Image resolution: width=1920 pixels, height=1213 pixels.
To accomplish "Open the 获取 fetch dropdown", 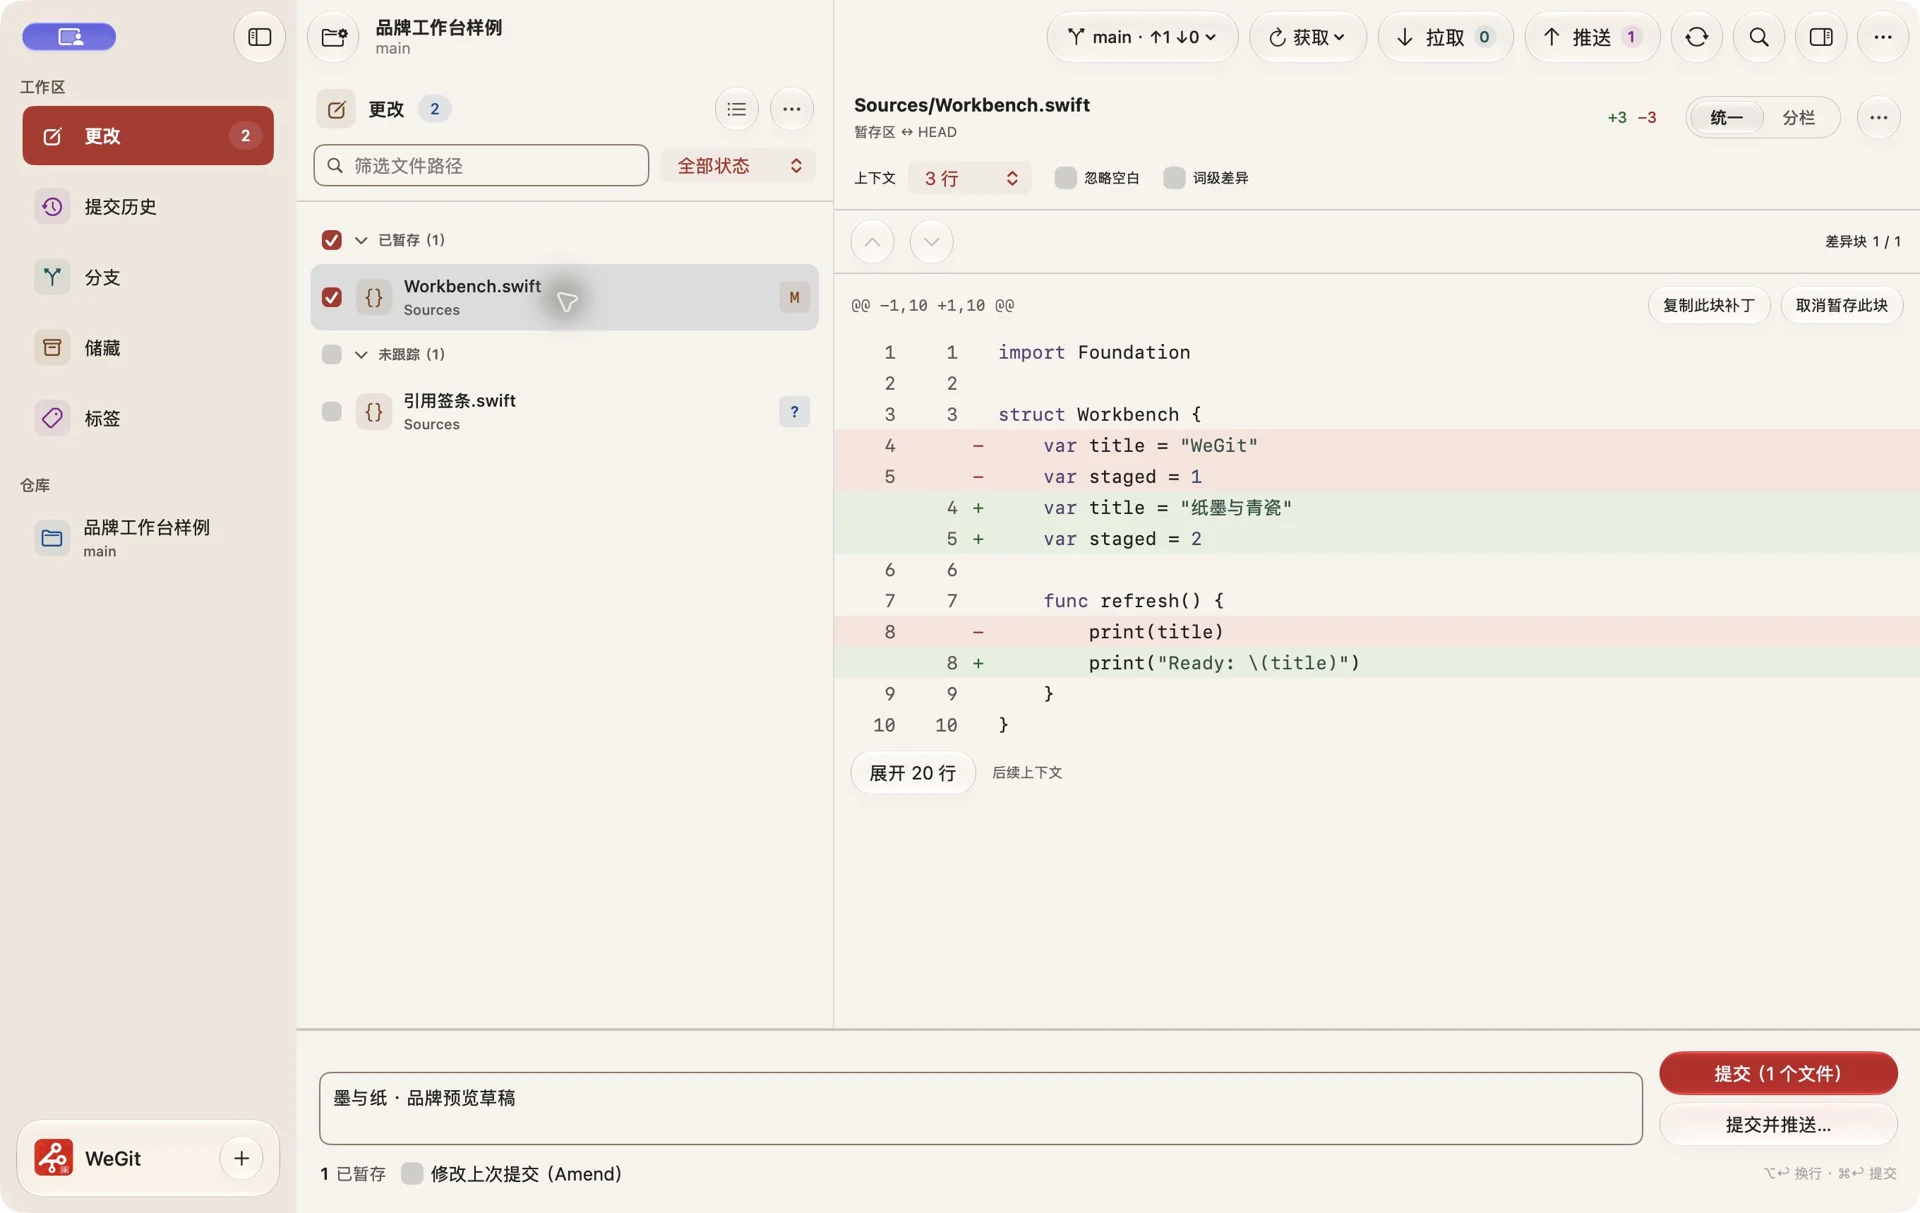I will 1308,37.
